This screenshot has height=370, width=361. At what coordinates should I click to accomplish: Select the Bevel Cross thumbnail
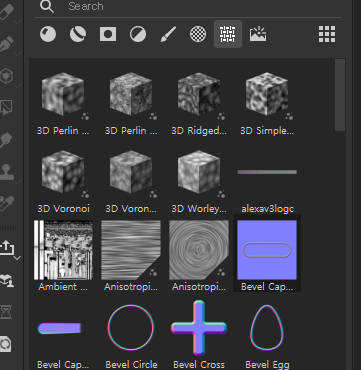(199, 328)
